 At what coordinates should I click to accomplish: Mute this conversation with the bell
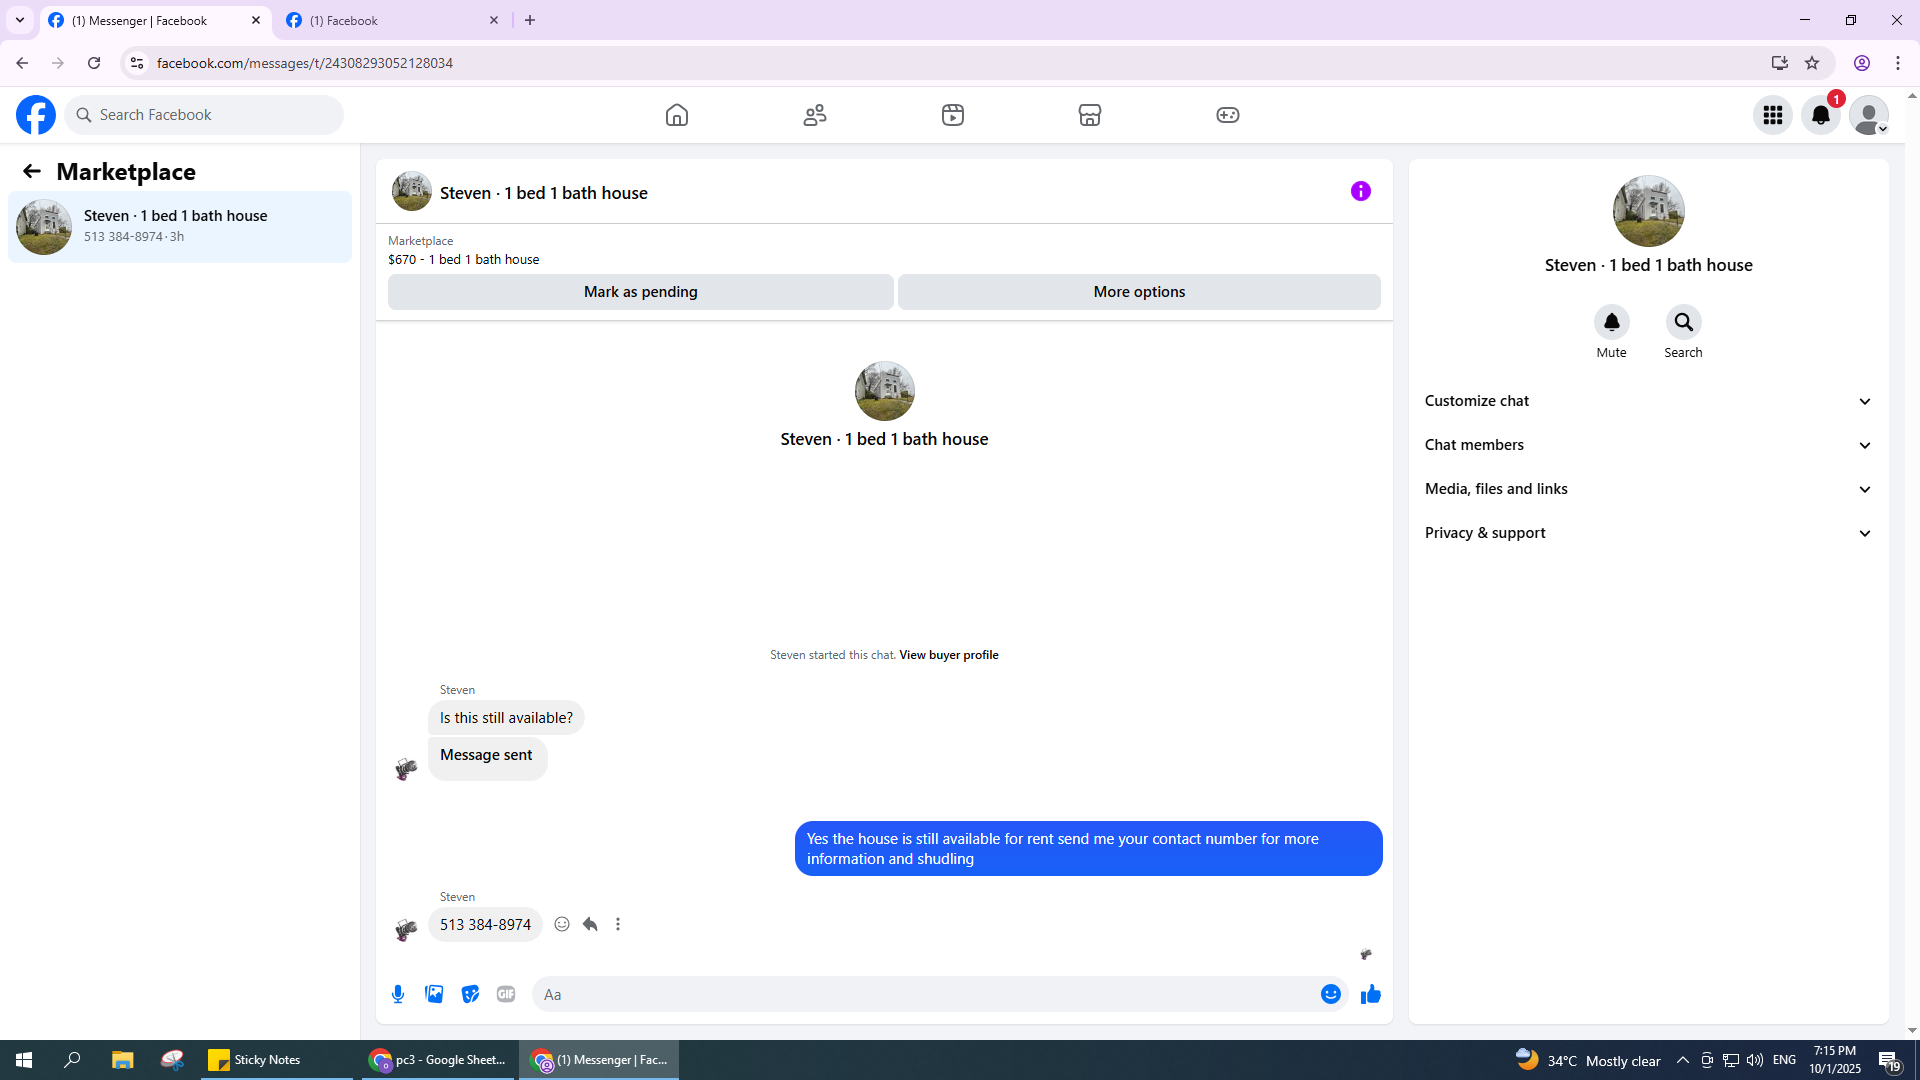[x=1612, y=322]
